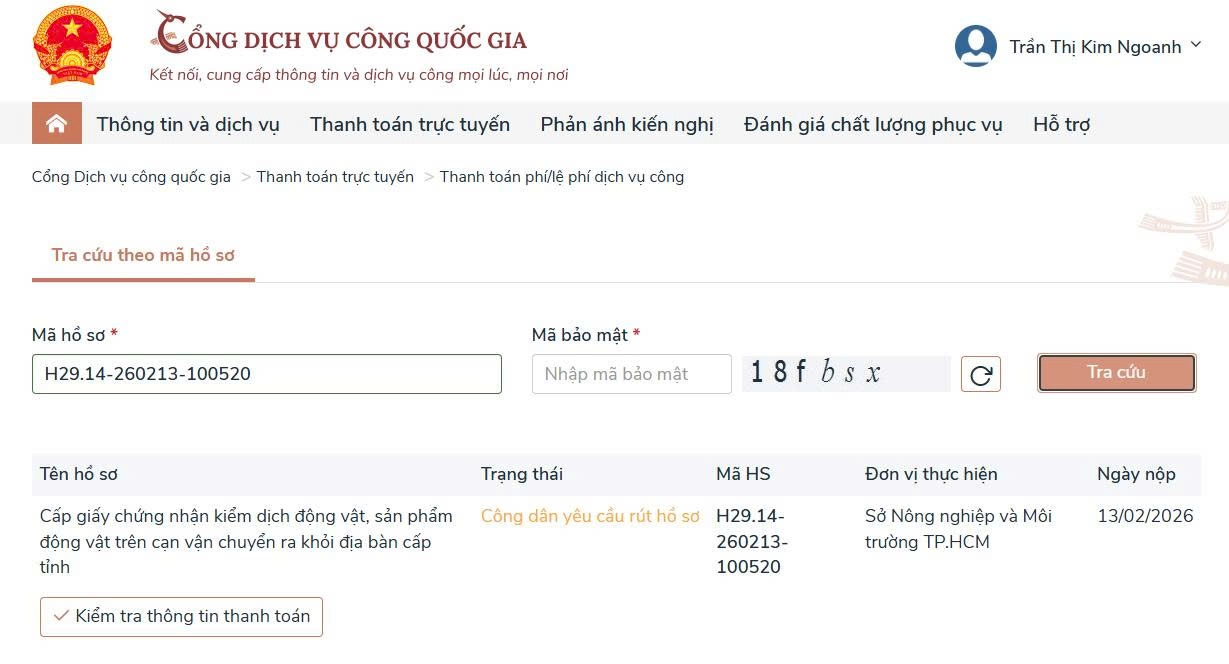Screen dimensions: 1229x664
Task: Open the Thông tin và dịch vụ menu
Action: (188, 125)
